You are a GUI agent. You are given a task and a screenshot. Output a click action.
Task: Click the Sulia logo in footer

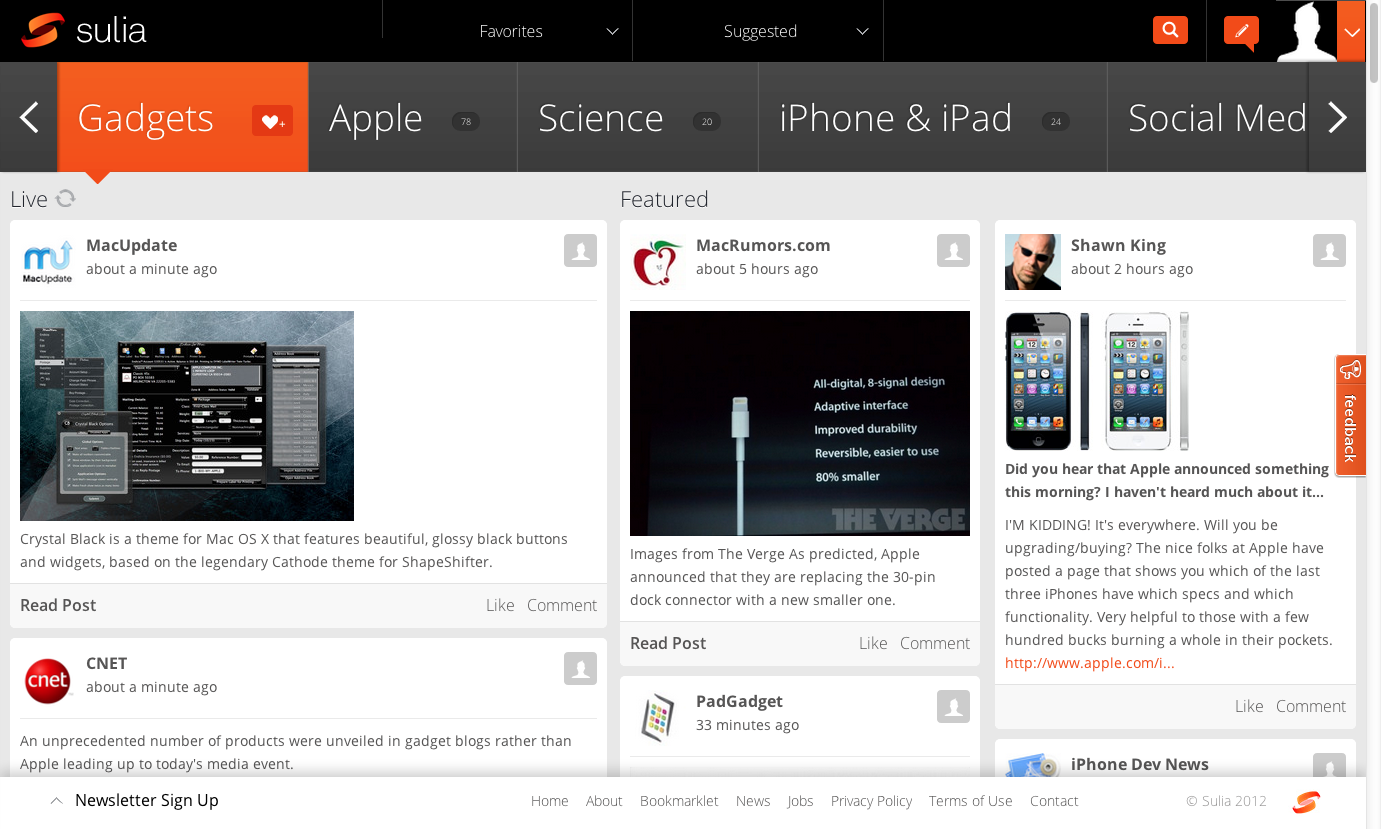click(x=1306, y=802)
